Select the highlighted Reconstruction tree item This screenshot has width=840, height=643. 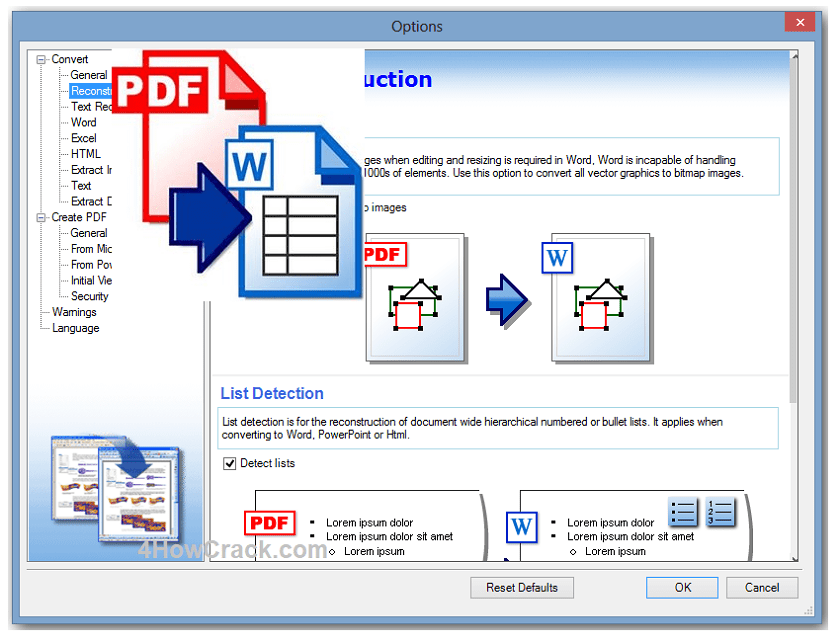point(91,91)
